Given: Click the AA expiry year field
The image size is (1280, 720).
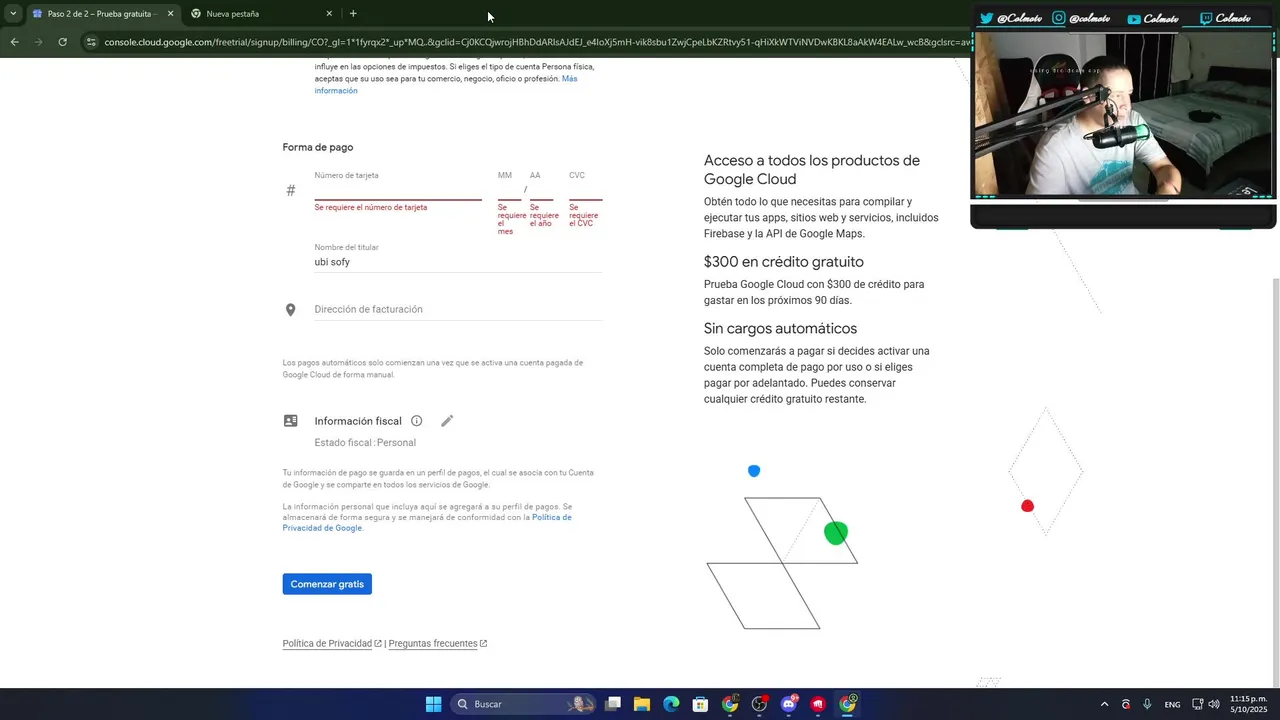Looking at the screenshot, I should [541, 190].
